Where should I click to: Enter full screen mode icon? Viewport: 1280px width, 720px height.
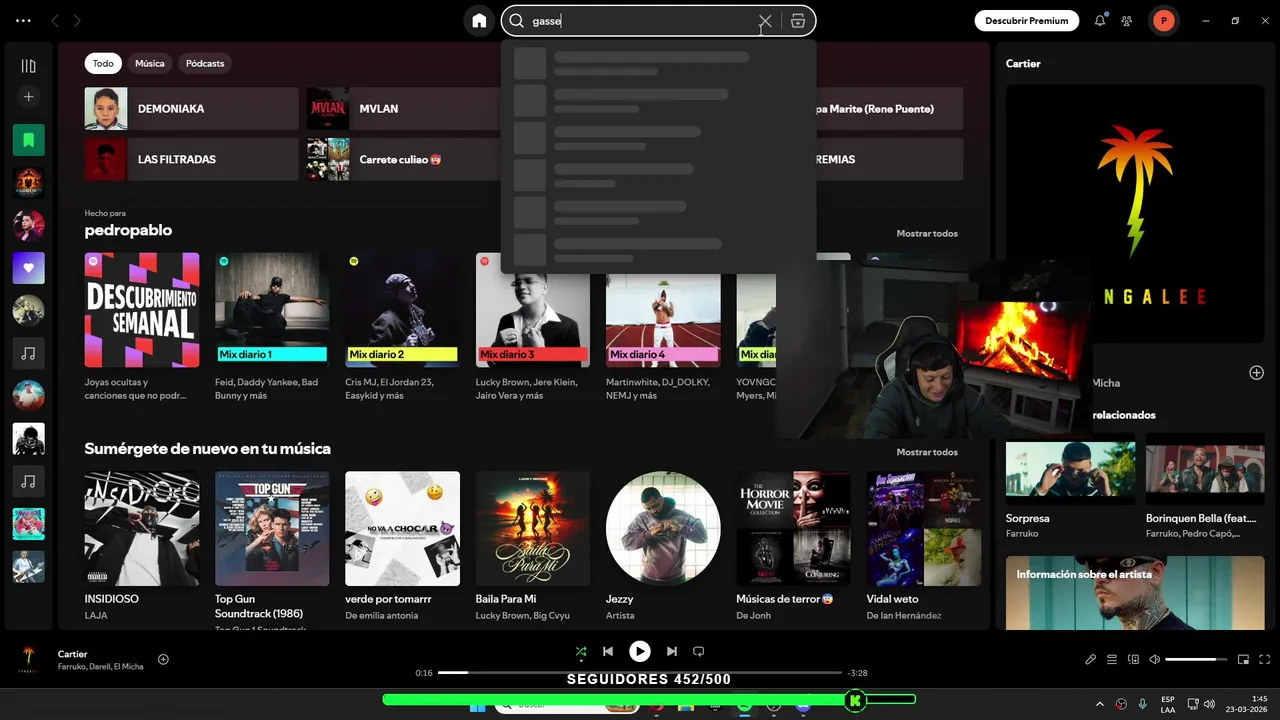(1265, 659)
